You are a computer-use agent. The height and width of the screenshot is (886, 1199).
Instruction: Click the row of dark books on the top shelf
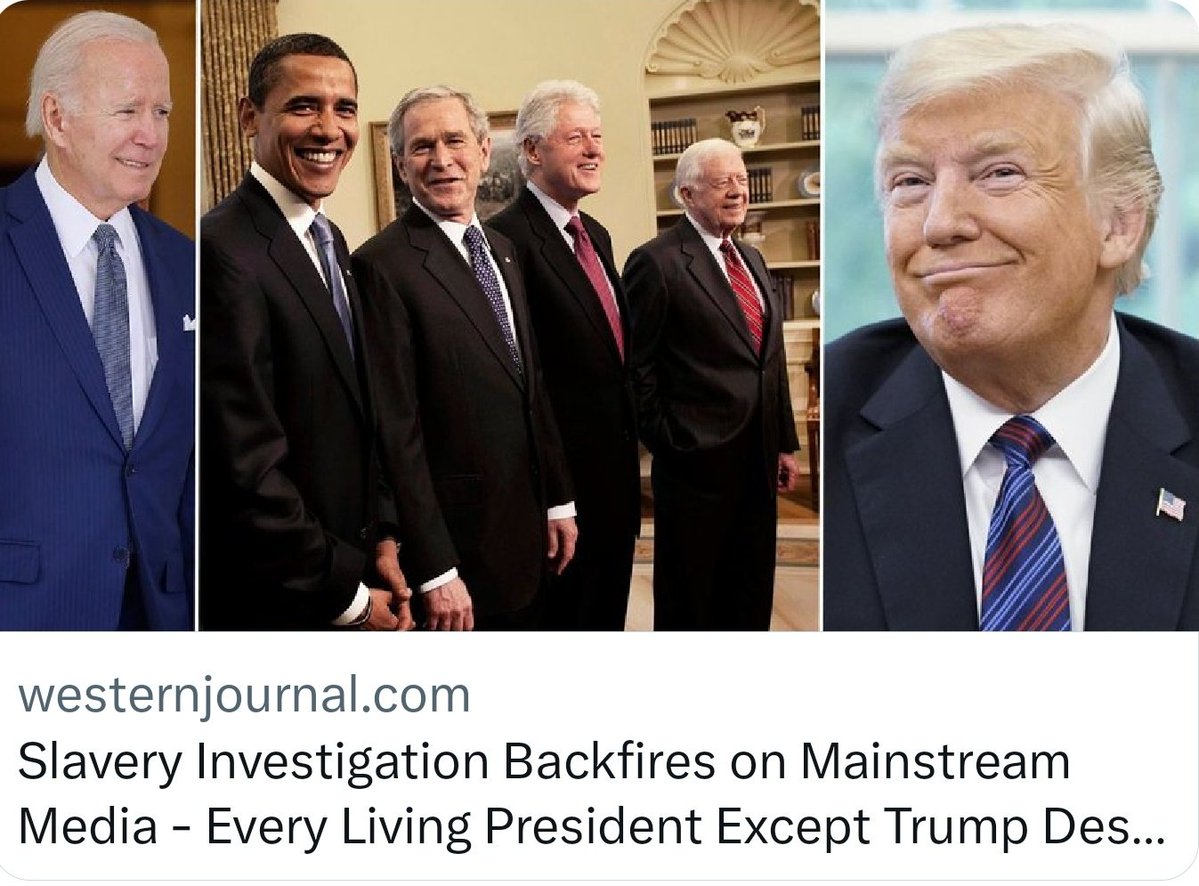[x=674, y=136]
